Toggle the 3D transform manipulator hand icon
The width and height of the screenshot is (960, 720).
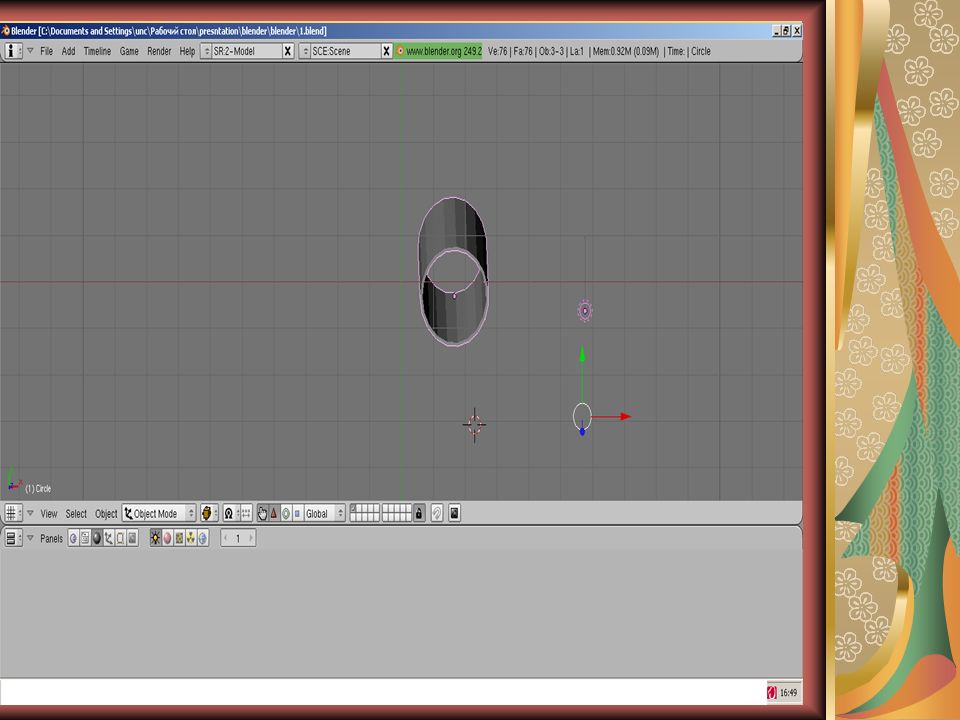262,513
